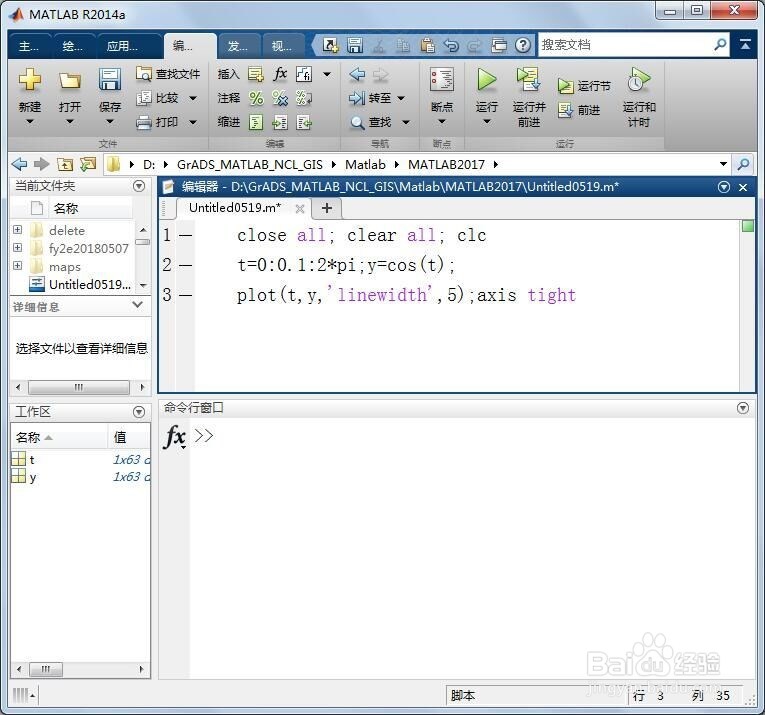Click the Breakpoints icon
This screenshot has height=715, width=765.
(x=442, y=79)
